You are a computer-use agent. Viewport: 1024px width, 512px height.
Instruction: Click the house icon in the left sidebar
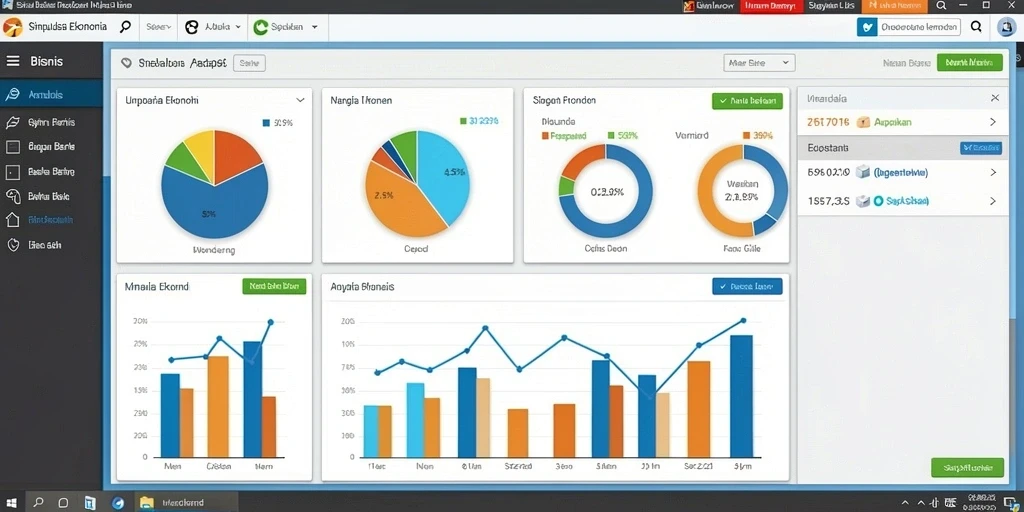click(x=12, y=219)
